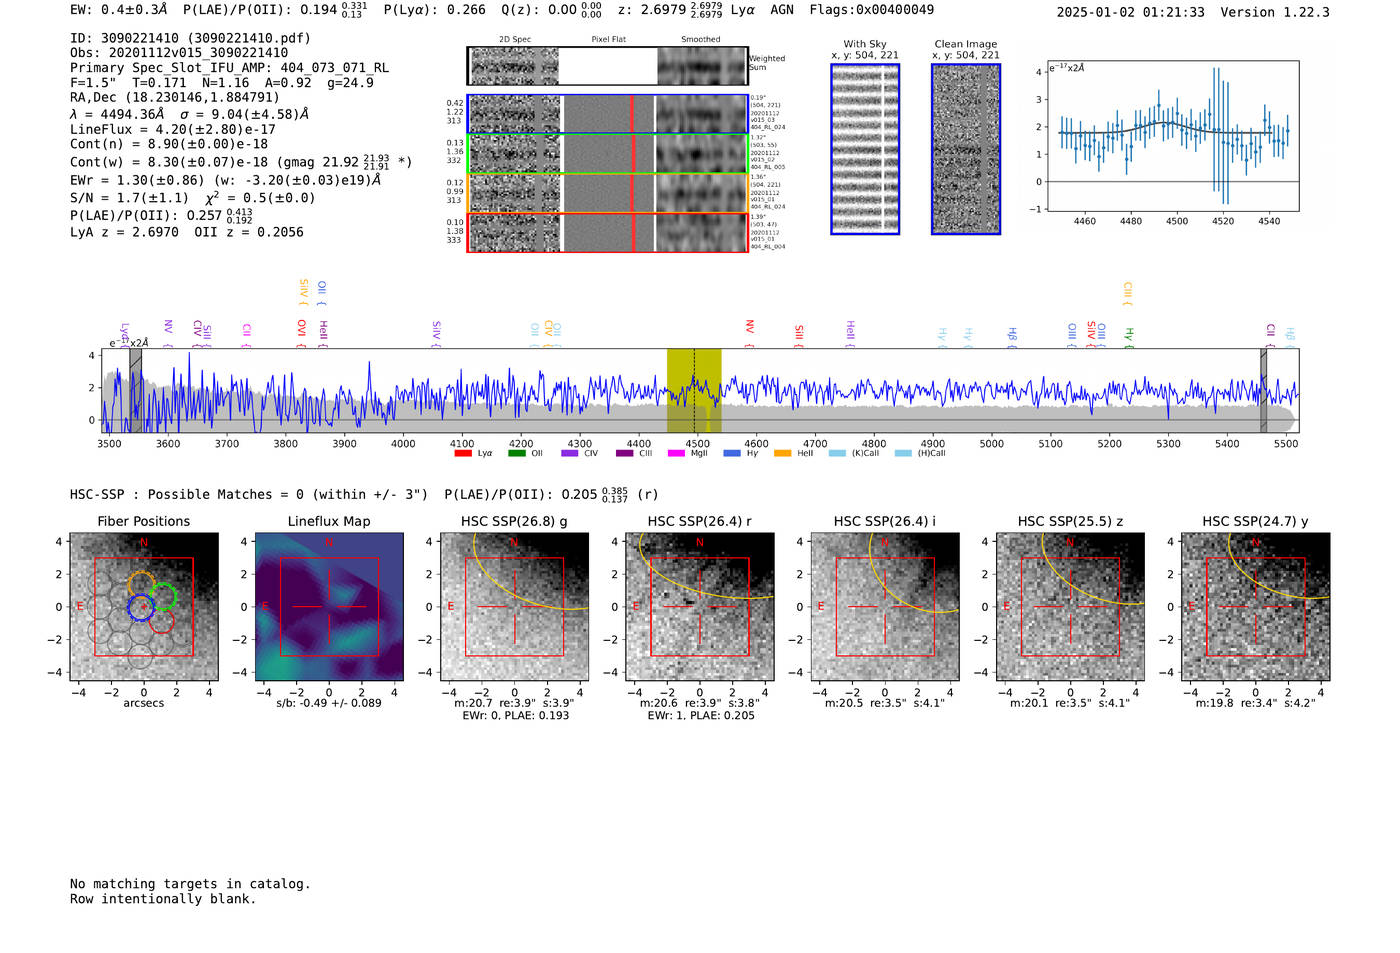This screenshot has width=1400, height=953.
Task: Click the hatched grey band near 5460 Å
Action: point(1263,391)
